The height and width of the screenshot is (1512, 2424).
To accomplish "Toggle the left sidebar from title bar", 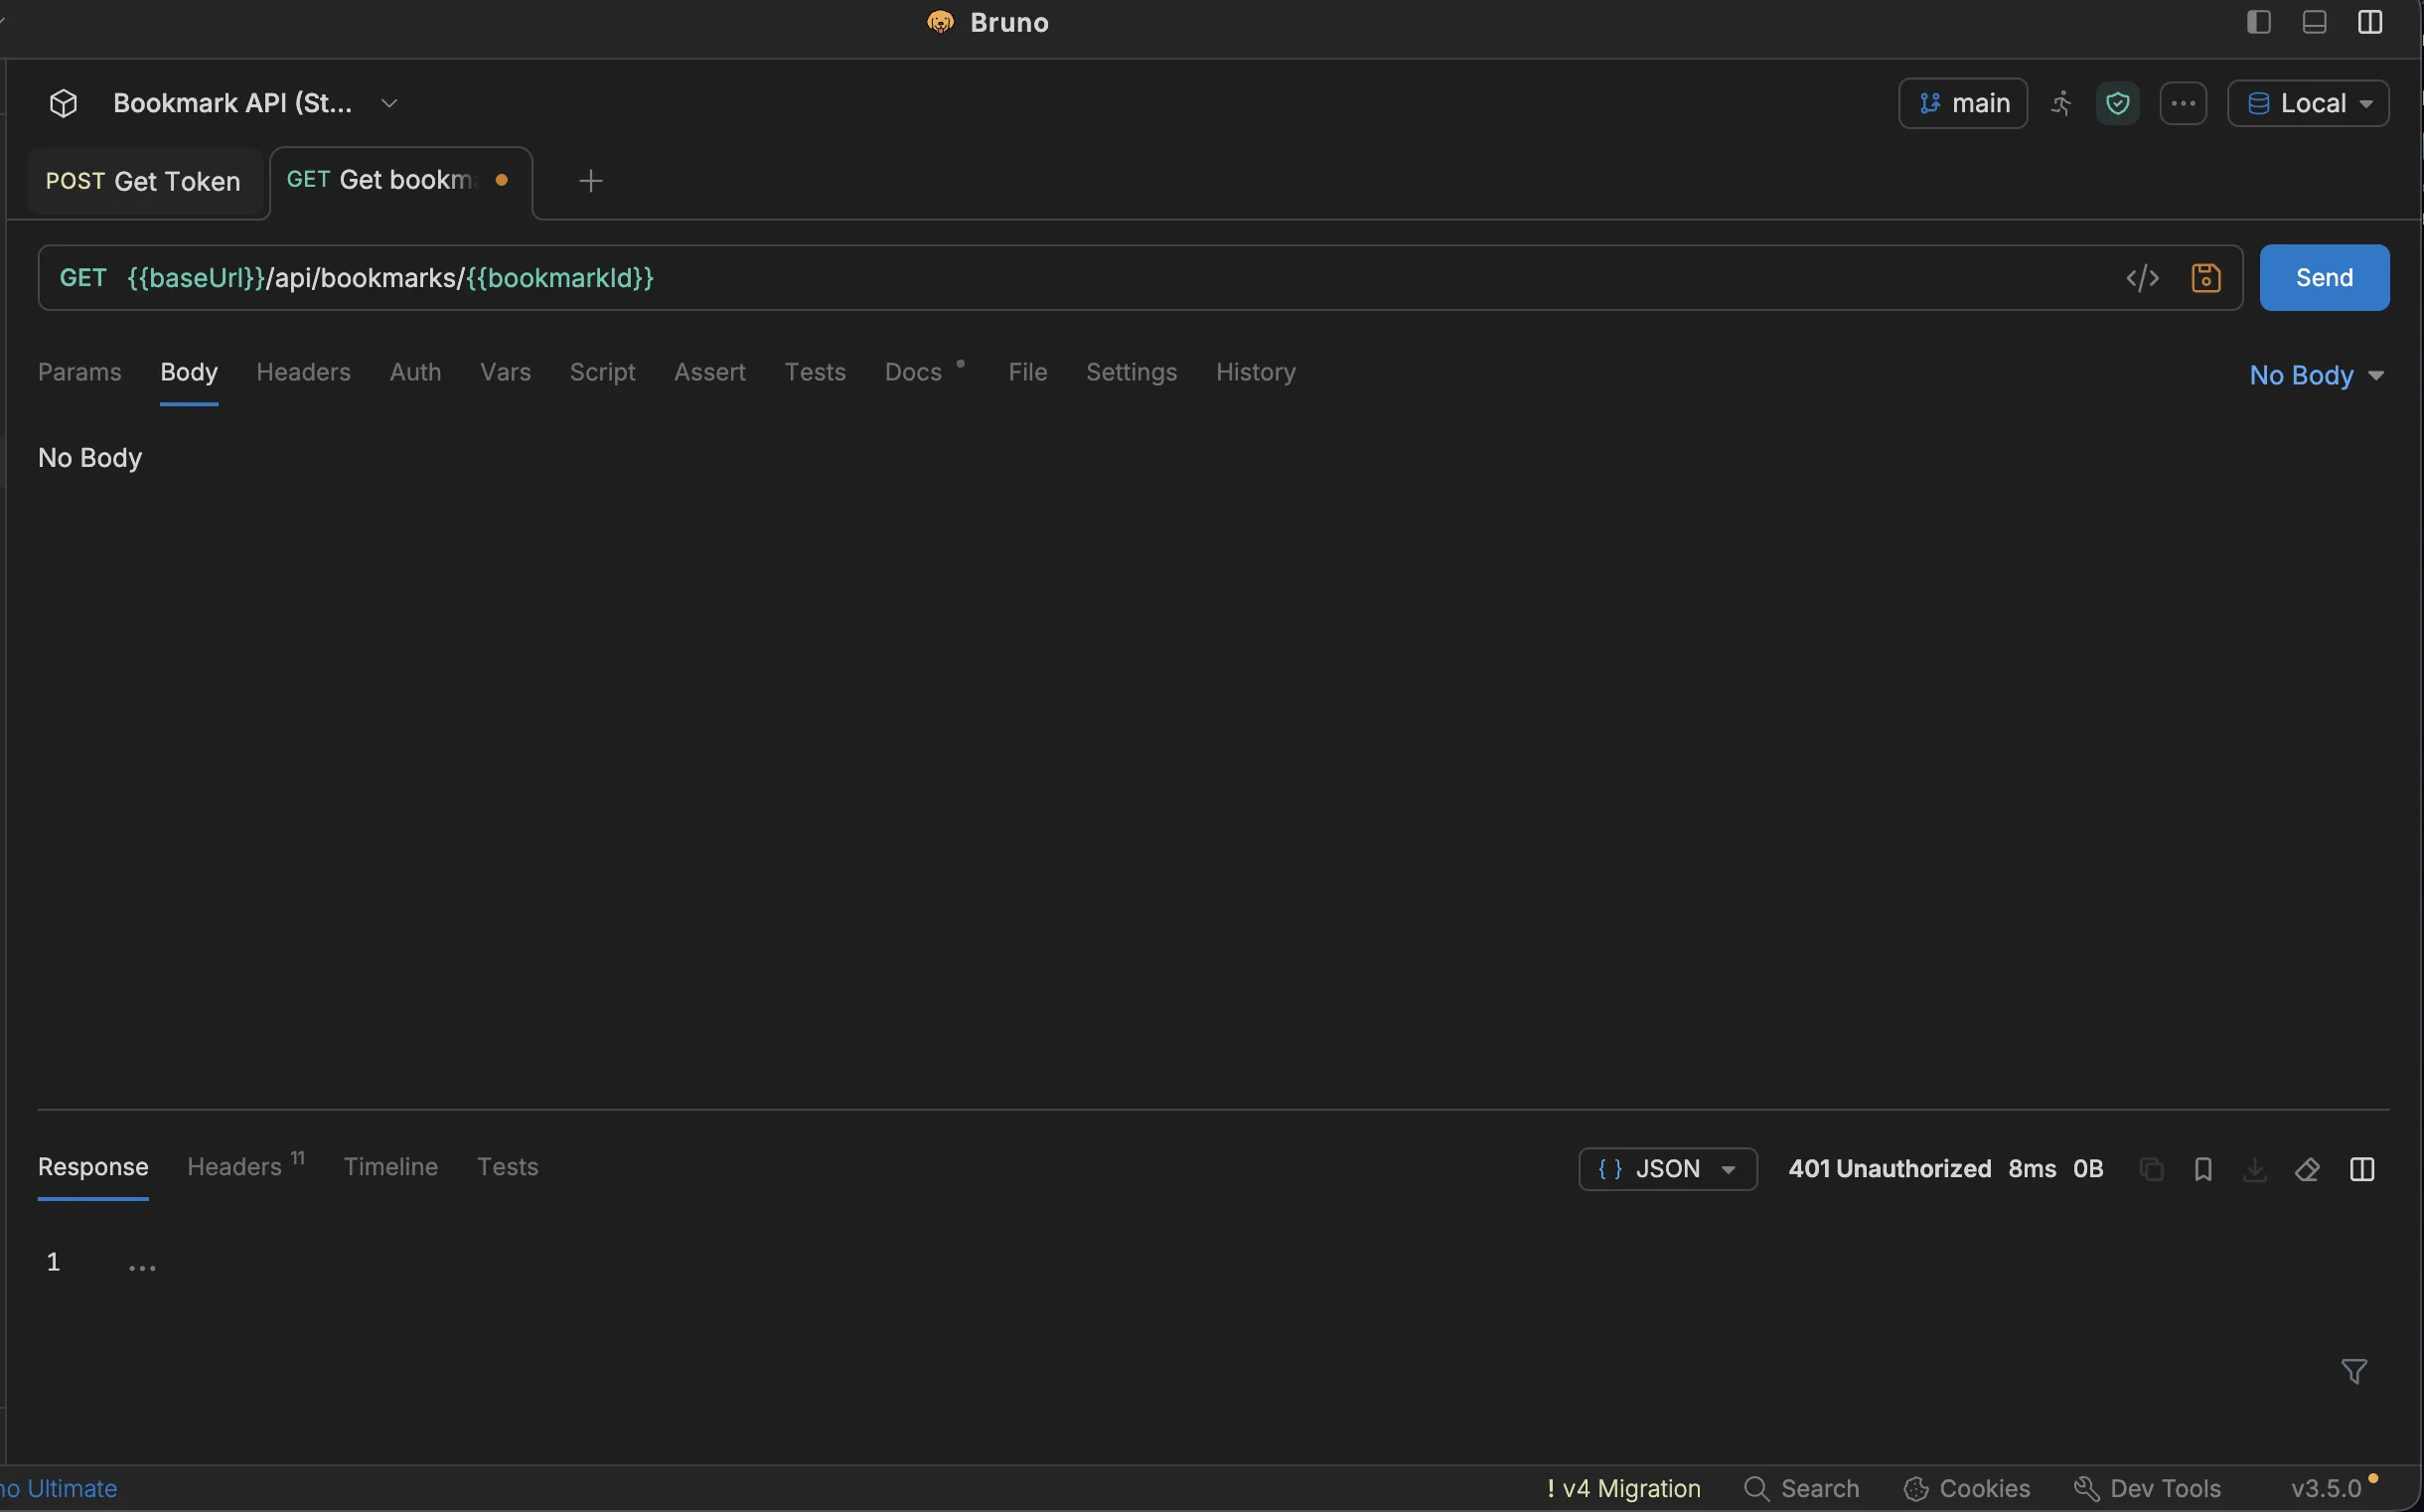I will (2258, 22).
